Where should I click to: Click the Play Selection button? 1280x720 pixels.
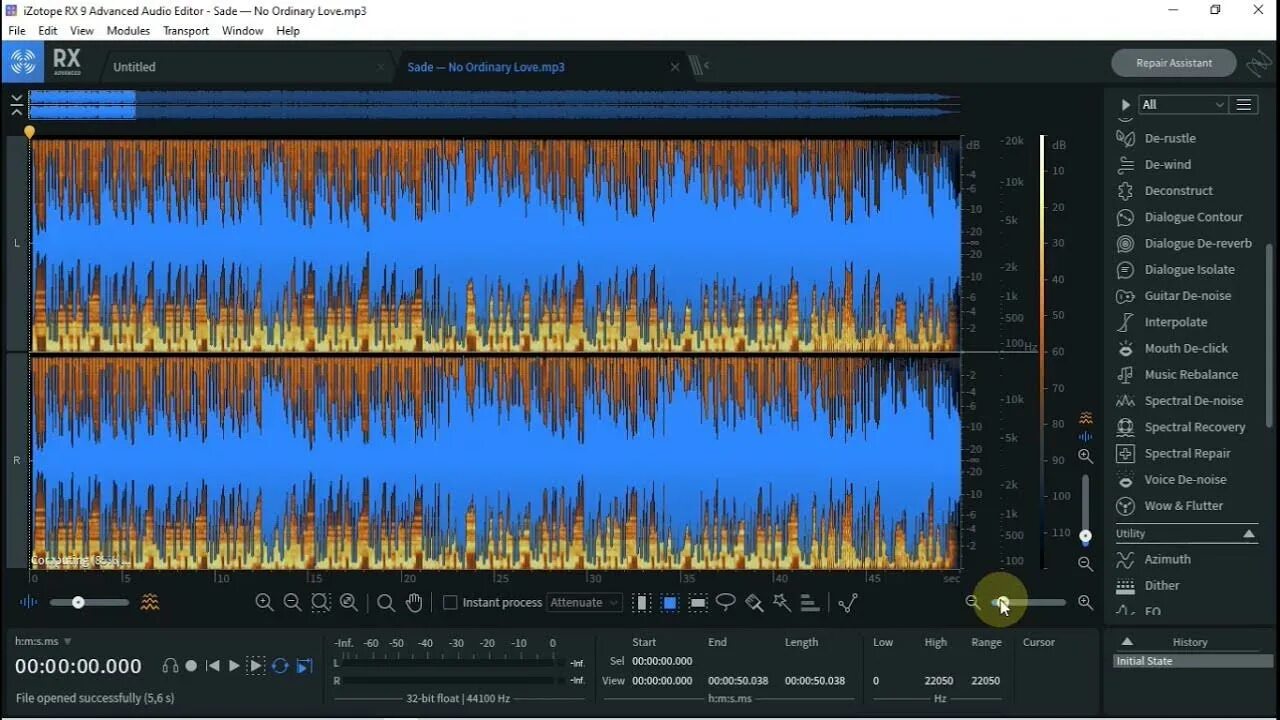[256, 666]
